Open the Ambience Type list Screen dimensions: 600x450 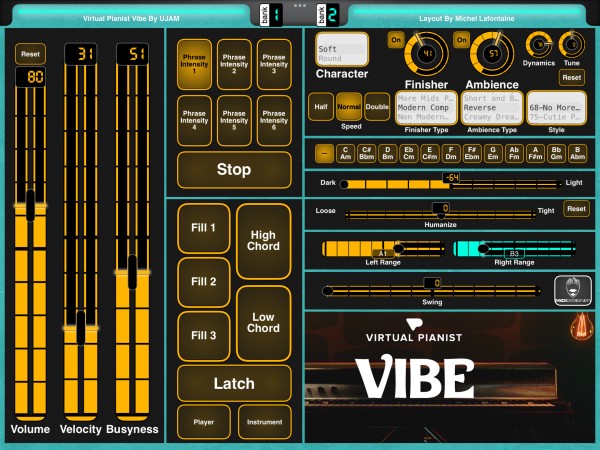click(492, 108)
